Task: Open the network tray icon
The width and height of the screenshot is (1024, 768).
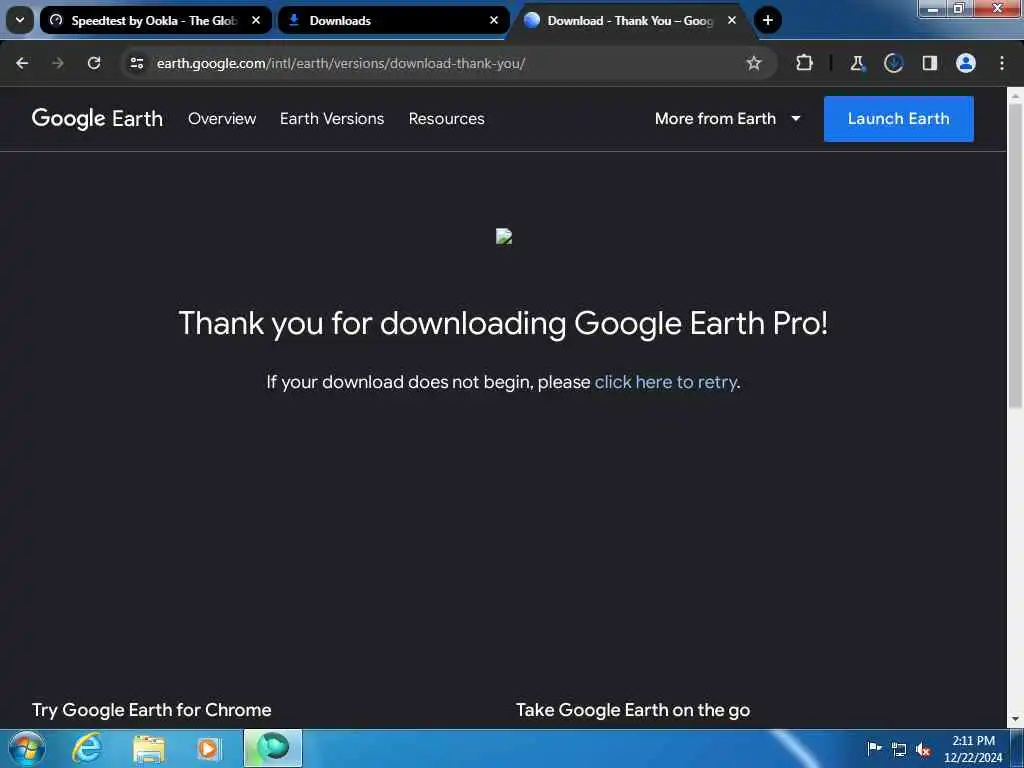Action: pyautogui.click(x=899, y=749)
